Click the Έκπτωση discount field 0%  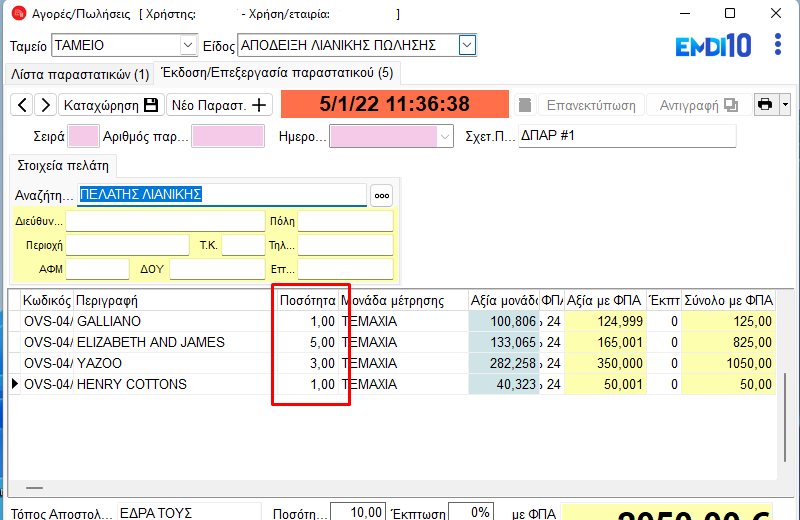(x=470, y=512)
